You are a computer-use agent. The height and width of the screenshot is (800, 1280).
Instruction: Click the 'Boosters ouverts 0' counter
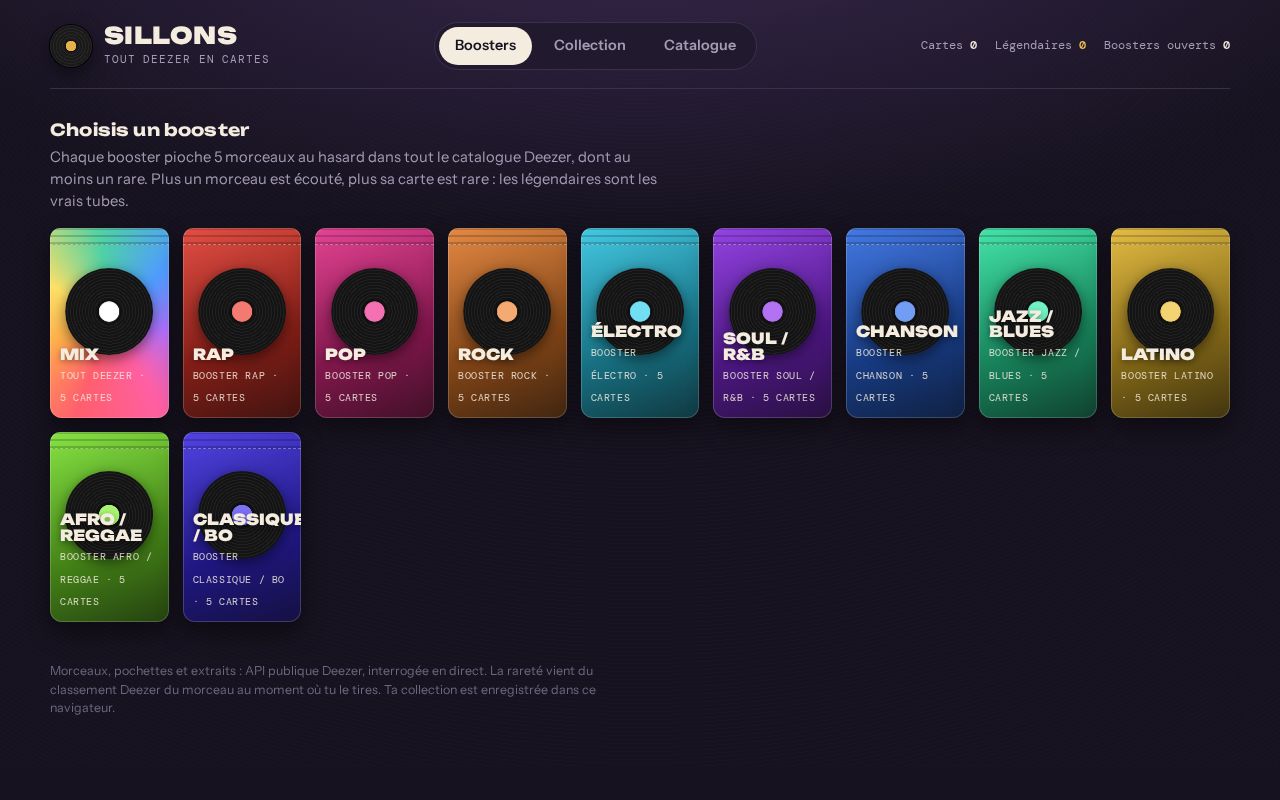click(1167, 46)
